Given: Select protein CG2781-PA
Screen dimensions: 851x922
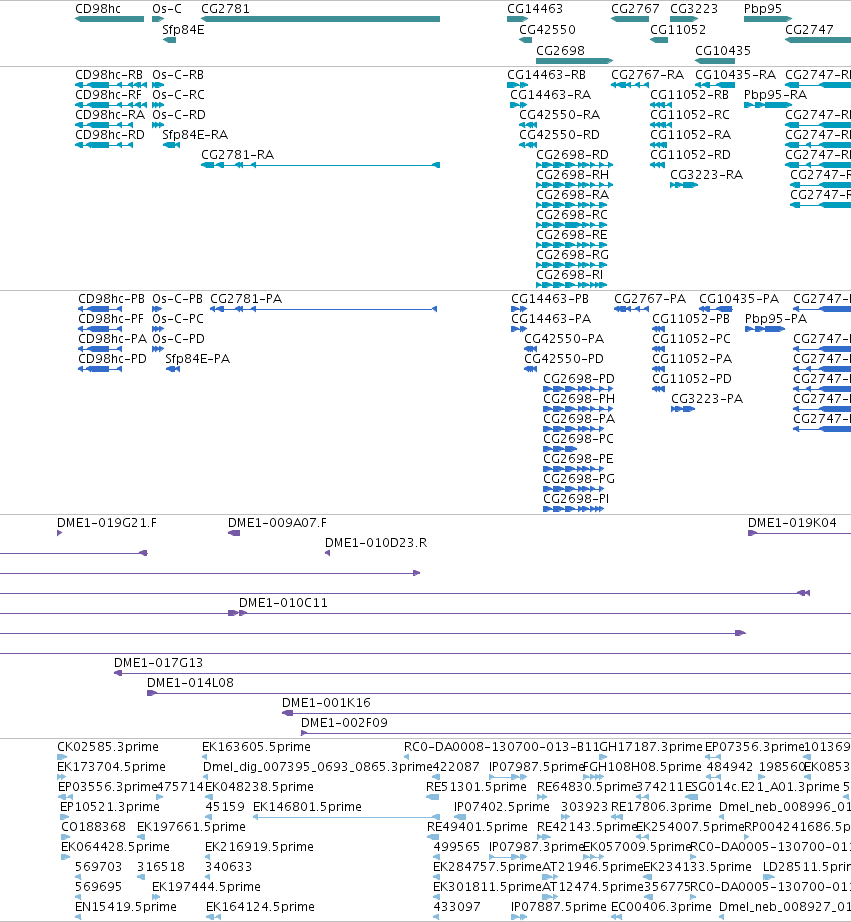Looking at the screenshot, I should point(323,309).
